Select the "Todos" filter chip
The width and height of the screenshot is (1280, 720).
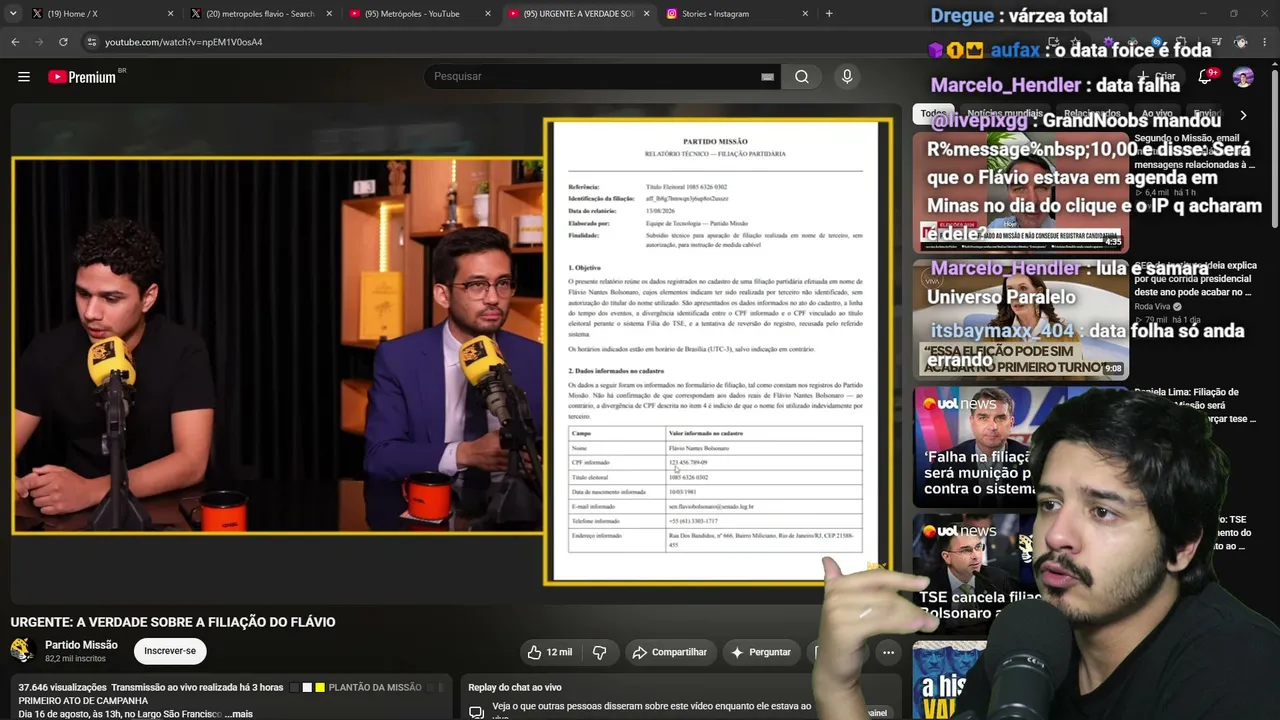933,114
